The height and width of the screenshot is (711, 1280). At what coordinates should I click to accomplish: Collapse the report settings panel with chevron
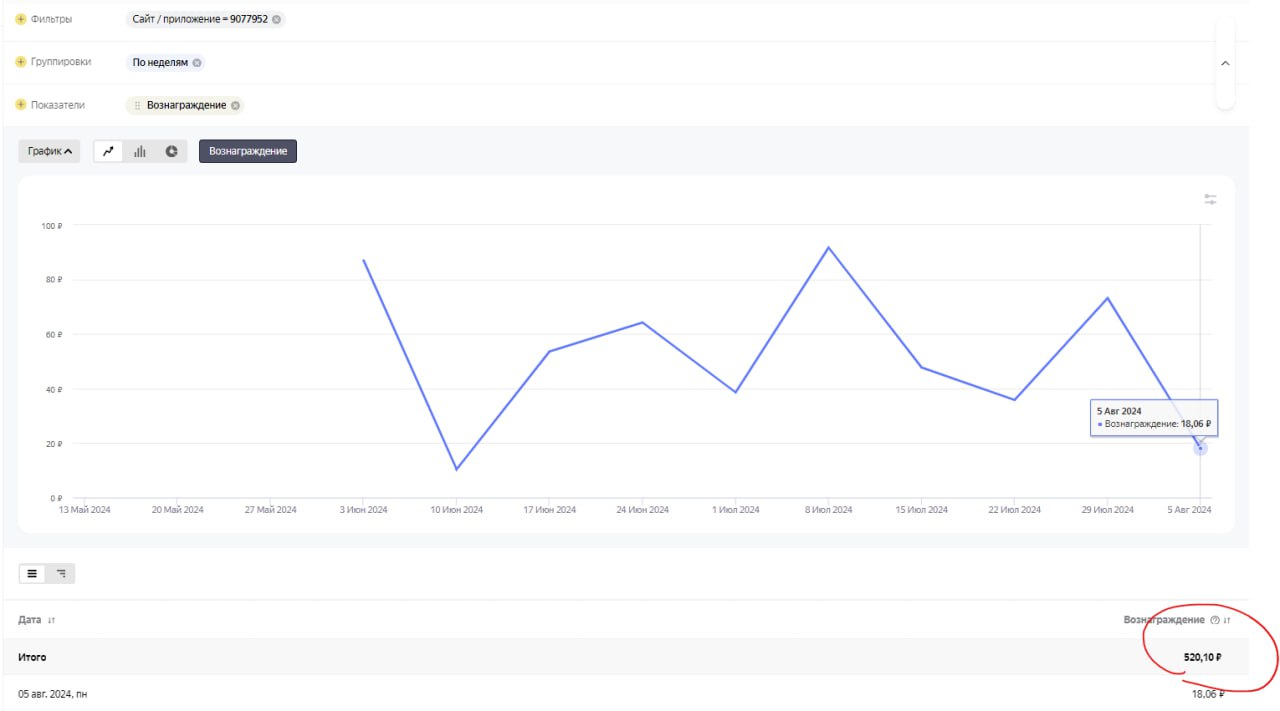point(1225,63)
